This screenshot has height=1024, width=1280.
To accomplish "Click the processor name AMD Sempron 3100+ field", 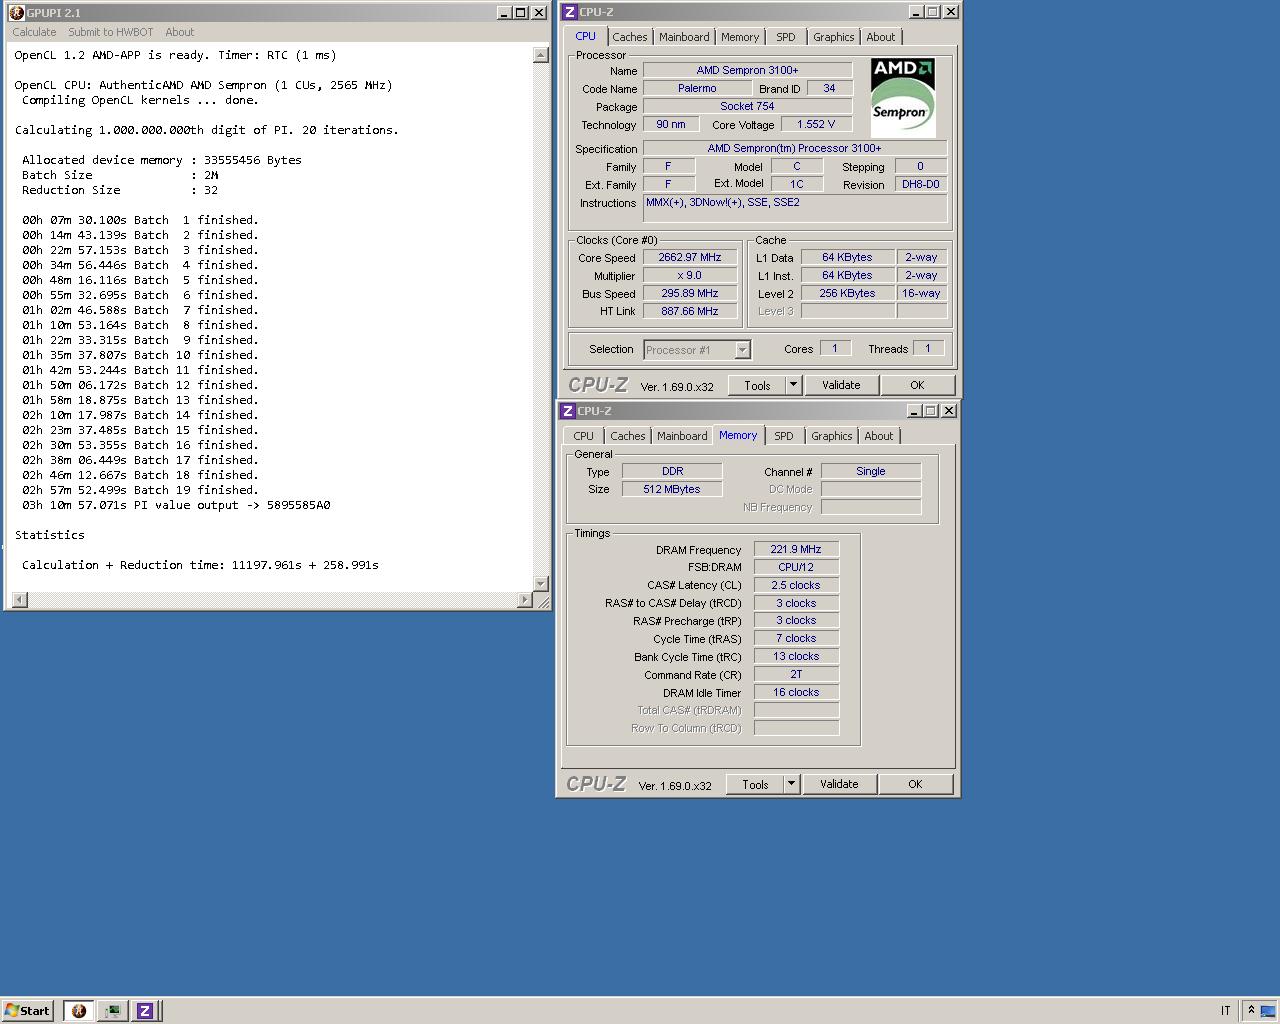I will coord(747,70).
